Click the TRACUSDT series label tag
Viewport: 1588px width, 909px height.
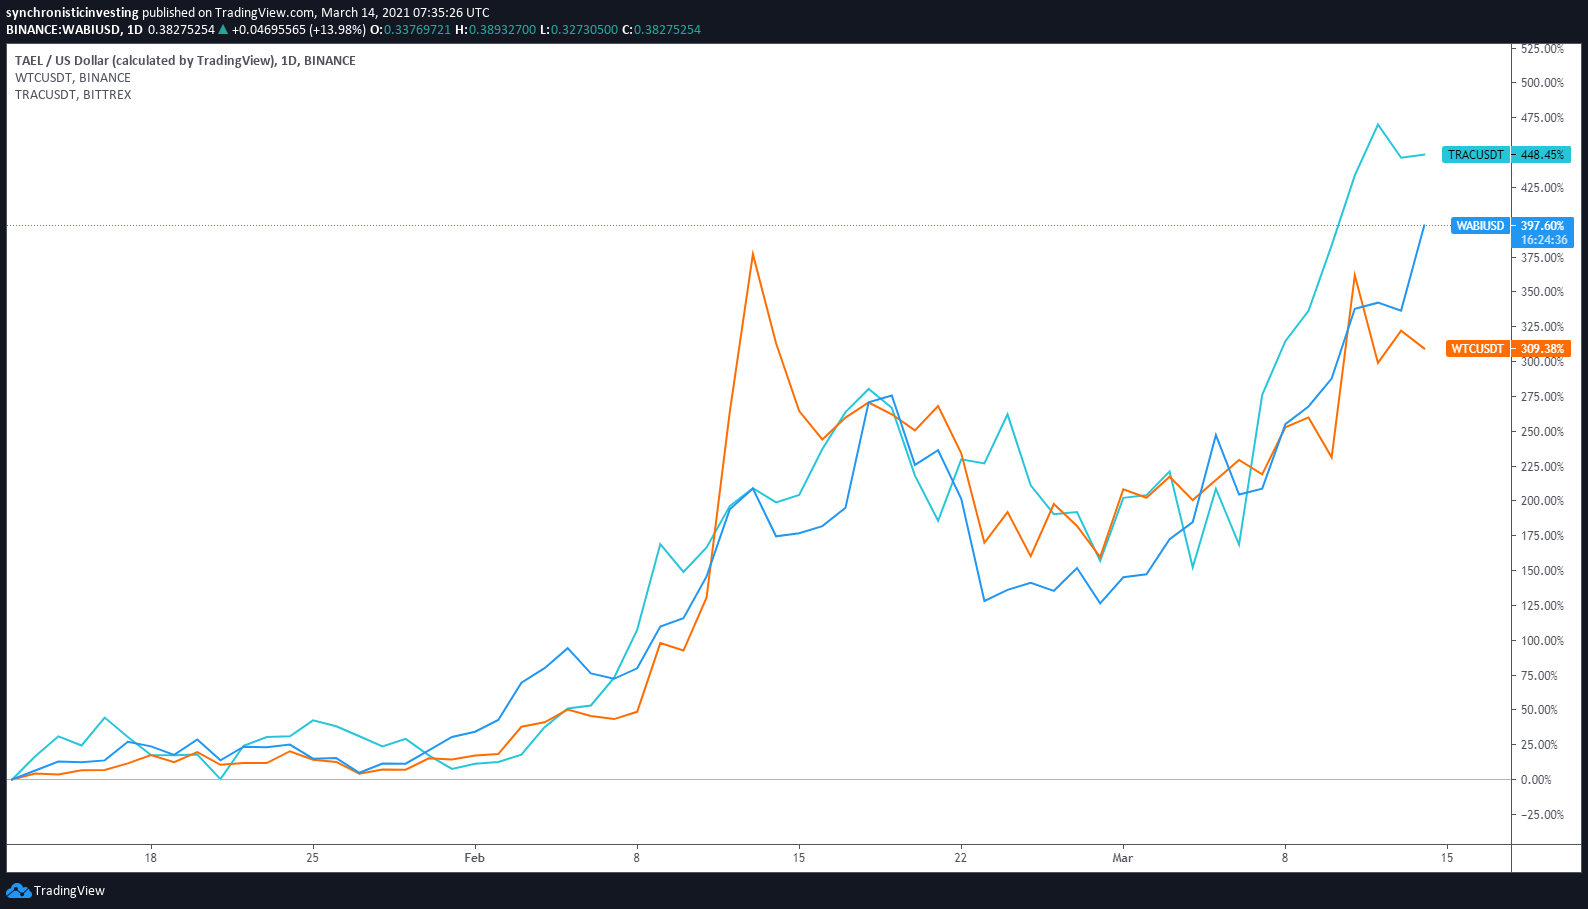[1475, 155]
